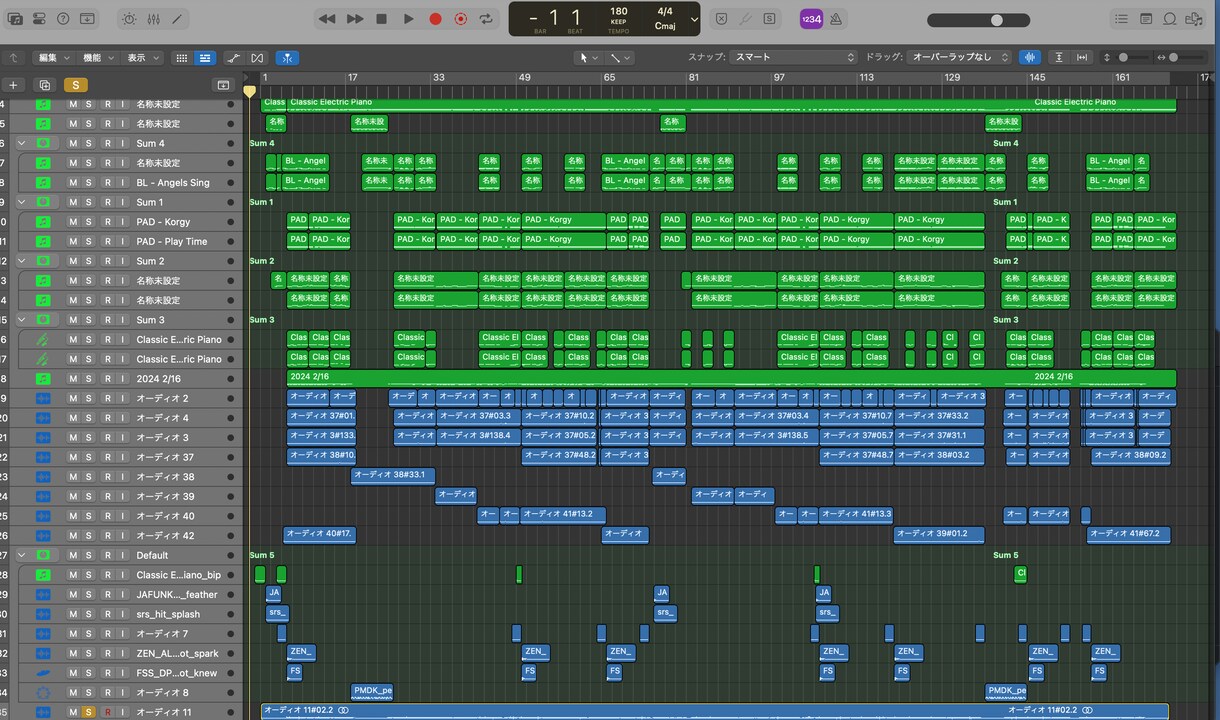Fast forward the playhead
The height and width of the screenshot is (720, 1220).
[x=355, y=19]
